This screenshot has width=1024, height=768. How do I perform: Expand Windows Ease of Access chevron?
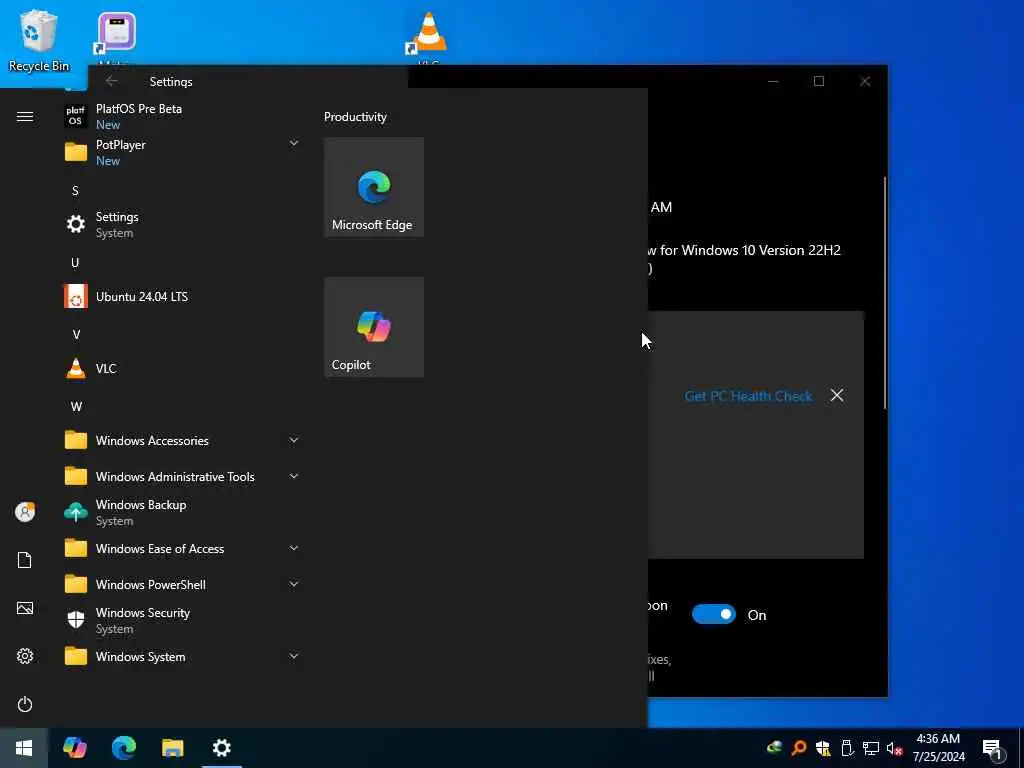(x=294, y=548)
